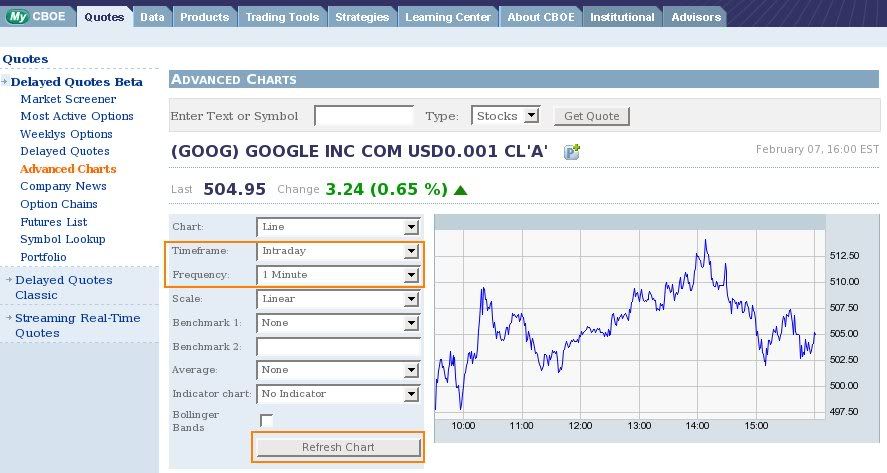This screenshot has height=473, width=887.
Task: Open the Benchmark 1 dropdown
Action: 338,323
